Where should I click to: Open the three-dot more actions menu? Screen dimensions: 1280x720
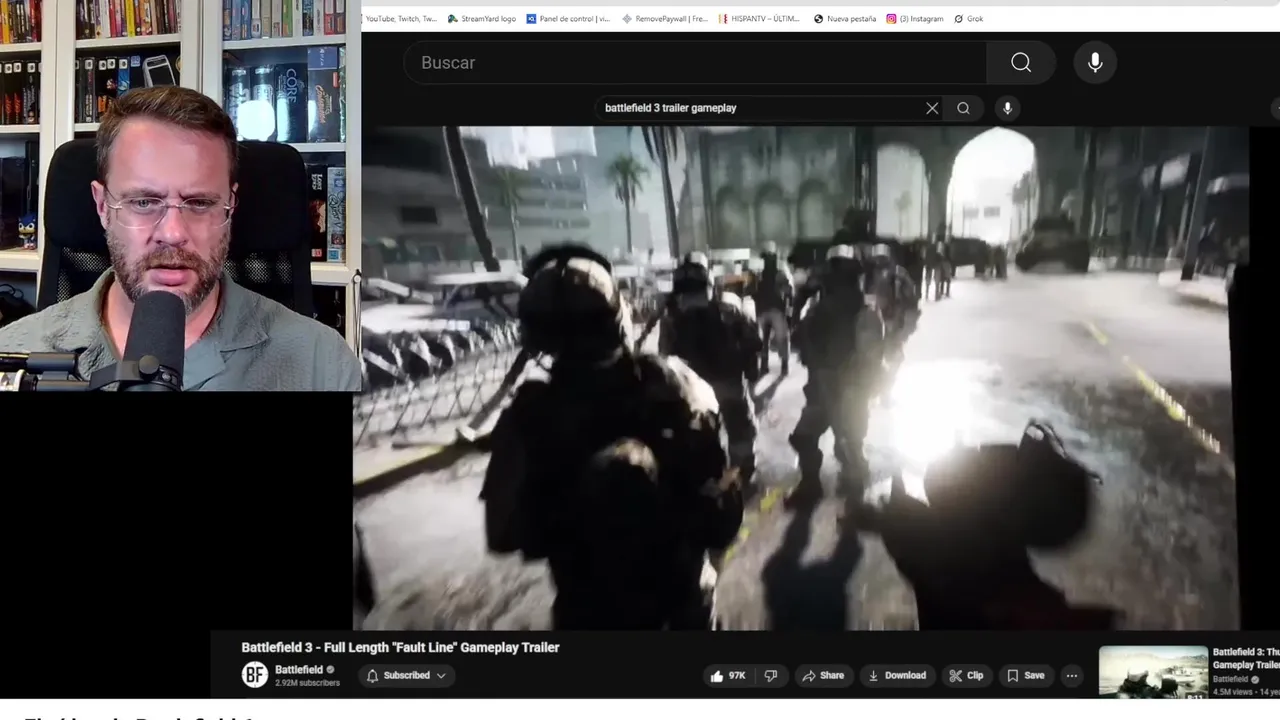(1072, 676)
